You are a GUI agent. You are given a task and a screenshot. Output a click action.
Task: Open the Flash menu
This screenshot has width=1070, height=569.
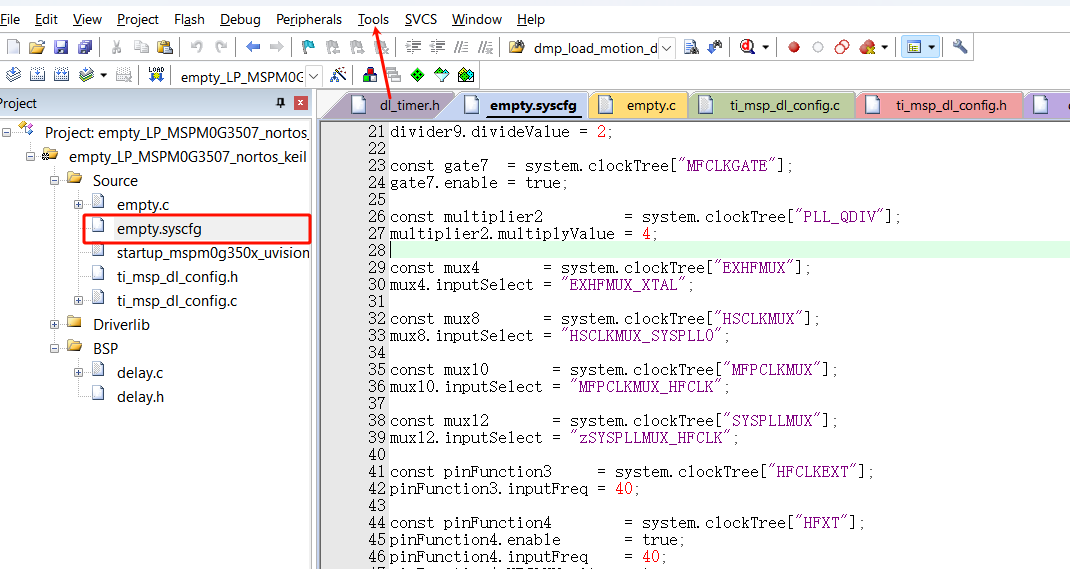pyautogui.click(x=189, y=19)
